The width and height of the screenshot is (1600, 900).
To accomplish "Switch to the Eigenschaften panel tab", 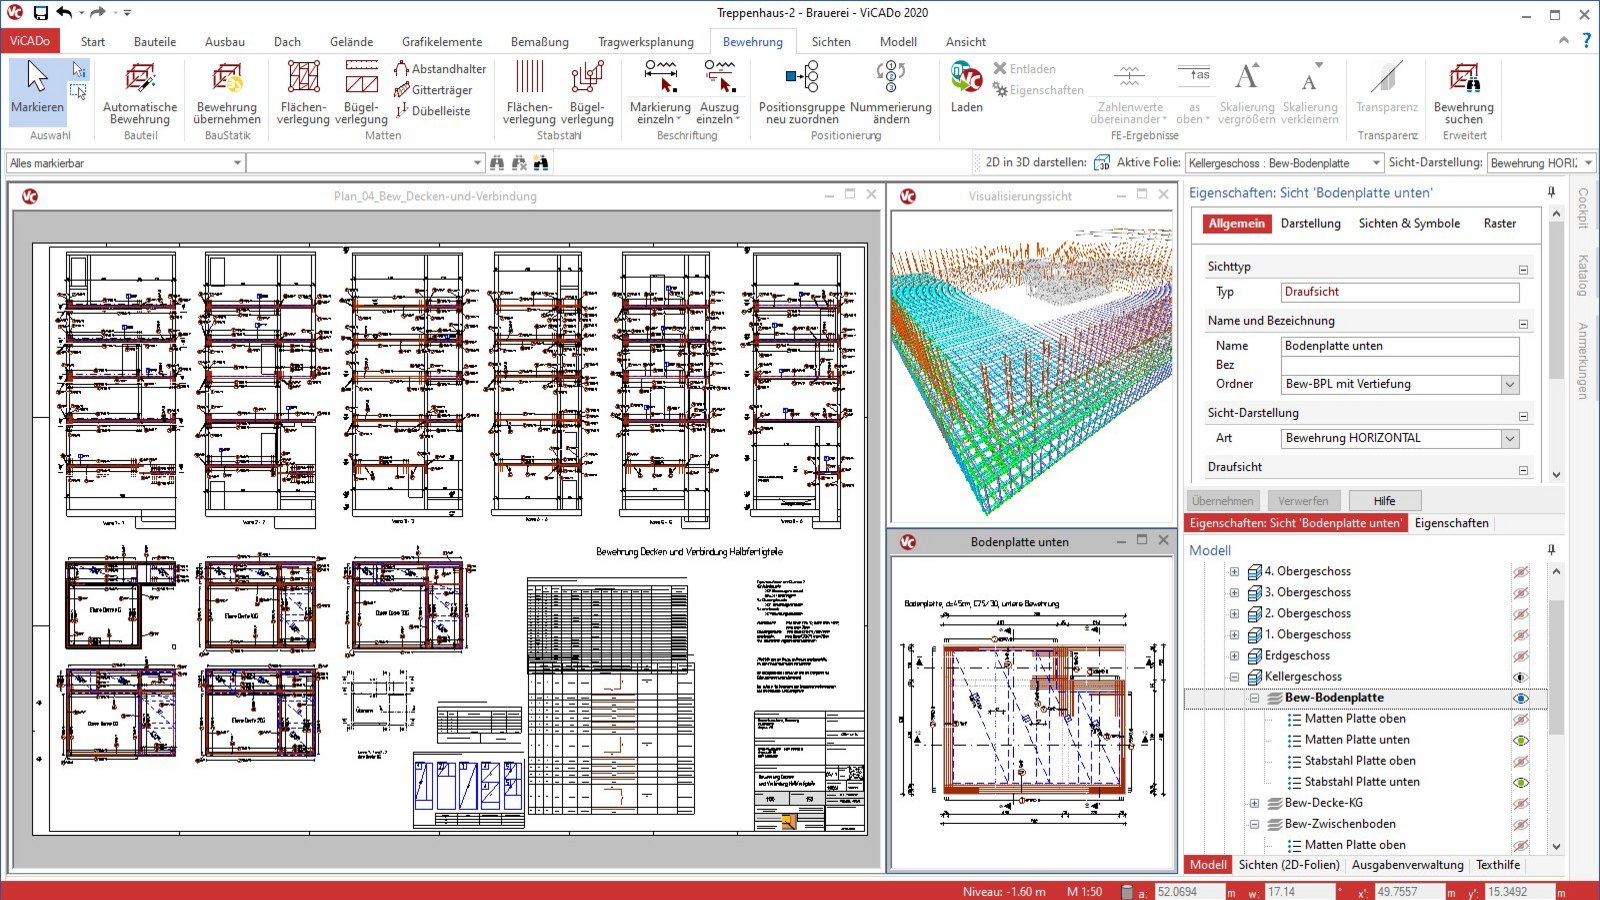I will tap(1451, 523).
